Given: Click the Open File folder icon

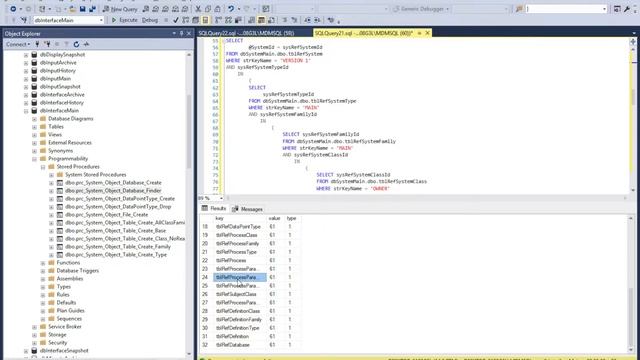Looking at the screenshot, I should [x=72, y=9].
